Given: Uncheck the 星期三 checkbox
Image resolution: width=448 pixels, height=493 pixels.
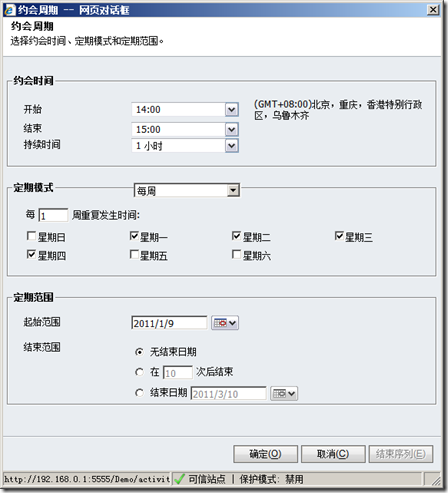Looking at the screenshot, I should [x=339, y=236].
